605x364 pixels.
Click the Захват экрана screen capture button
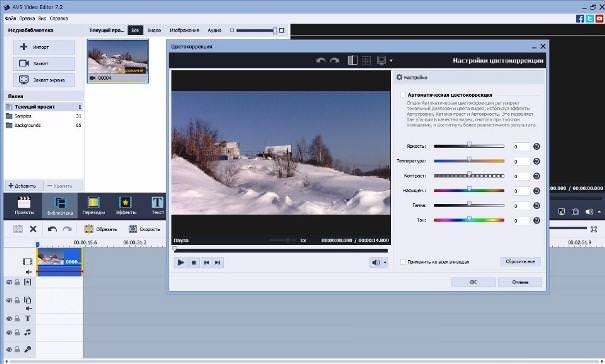(x=44, y=80)
